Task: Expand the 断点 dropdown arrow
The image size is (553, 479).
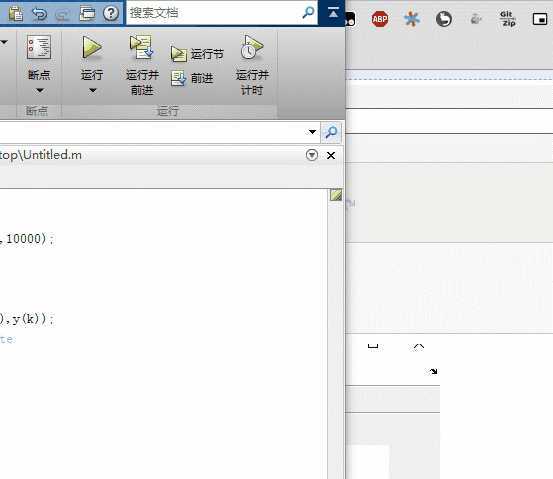Action: coord(40,91)
